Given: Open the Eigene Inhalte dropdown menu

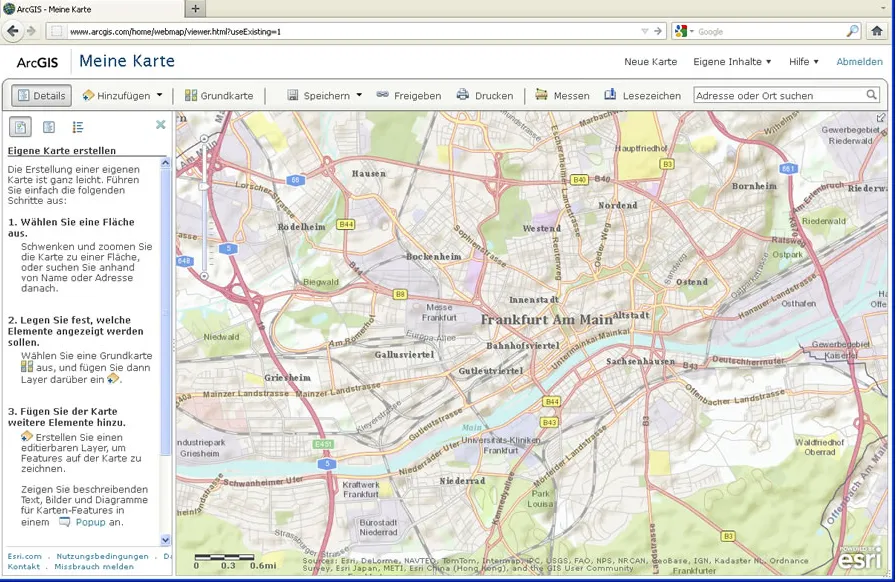Looking at the screenshot, I should pyautogui.click(x=732, y=62).
